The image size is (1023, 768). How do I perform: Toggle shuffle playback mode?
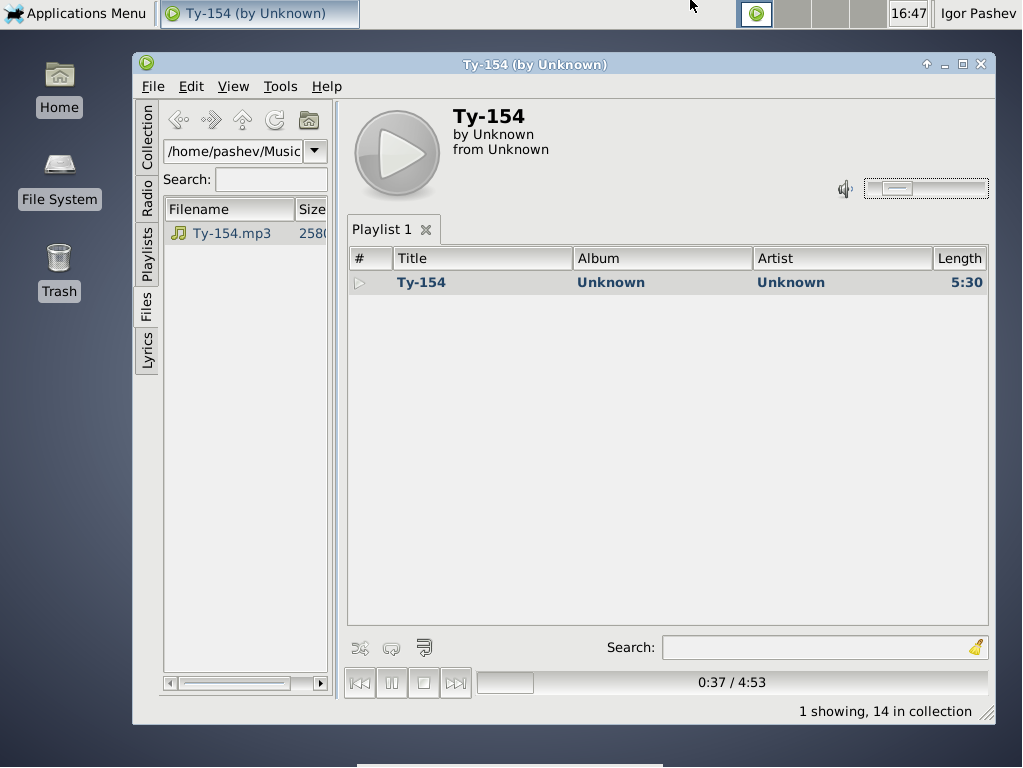[360, 648]
